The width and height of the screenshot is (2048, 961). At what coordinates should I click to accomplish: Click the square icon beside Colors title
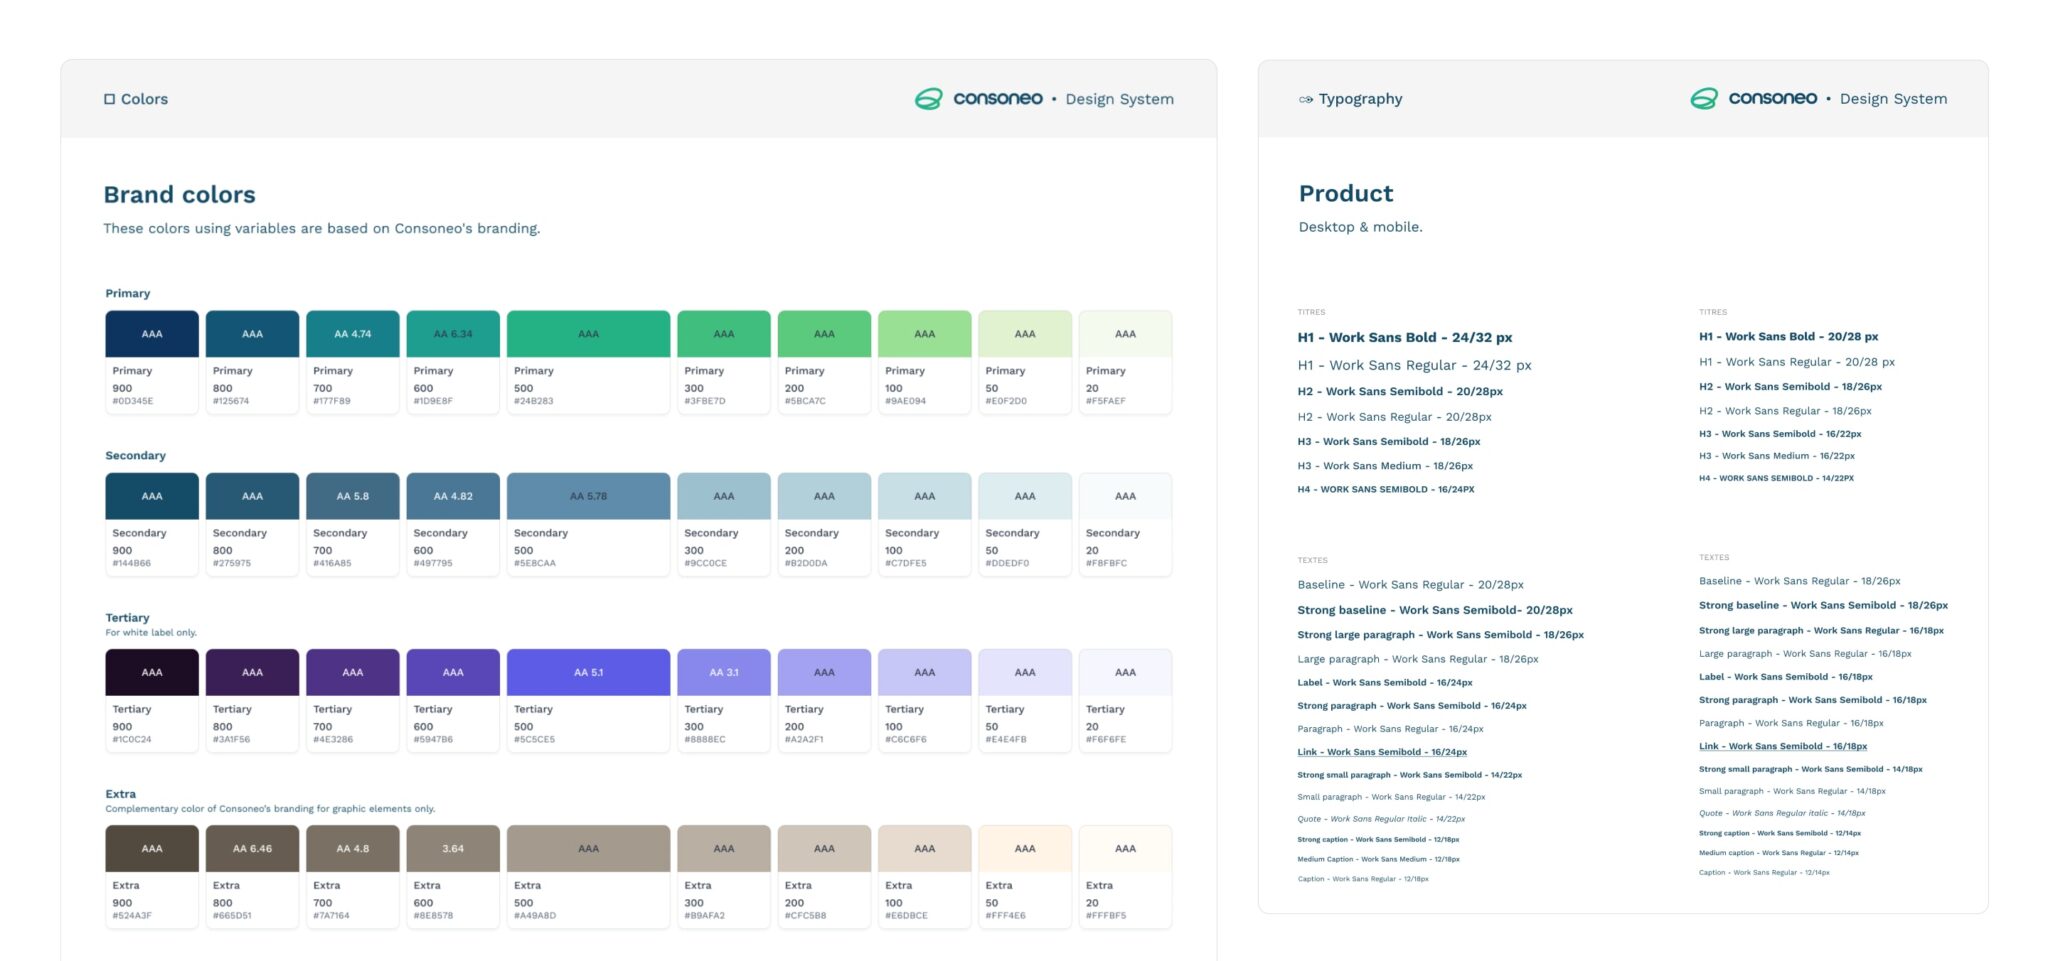pyautogui.click(x=109, y=99)
